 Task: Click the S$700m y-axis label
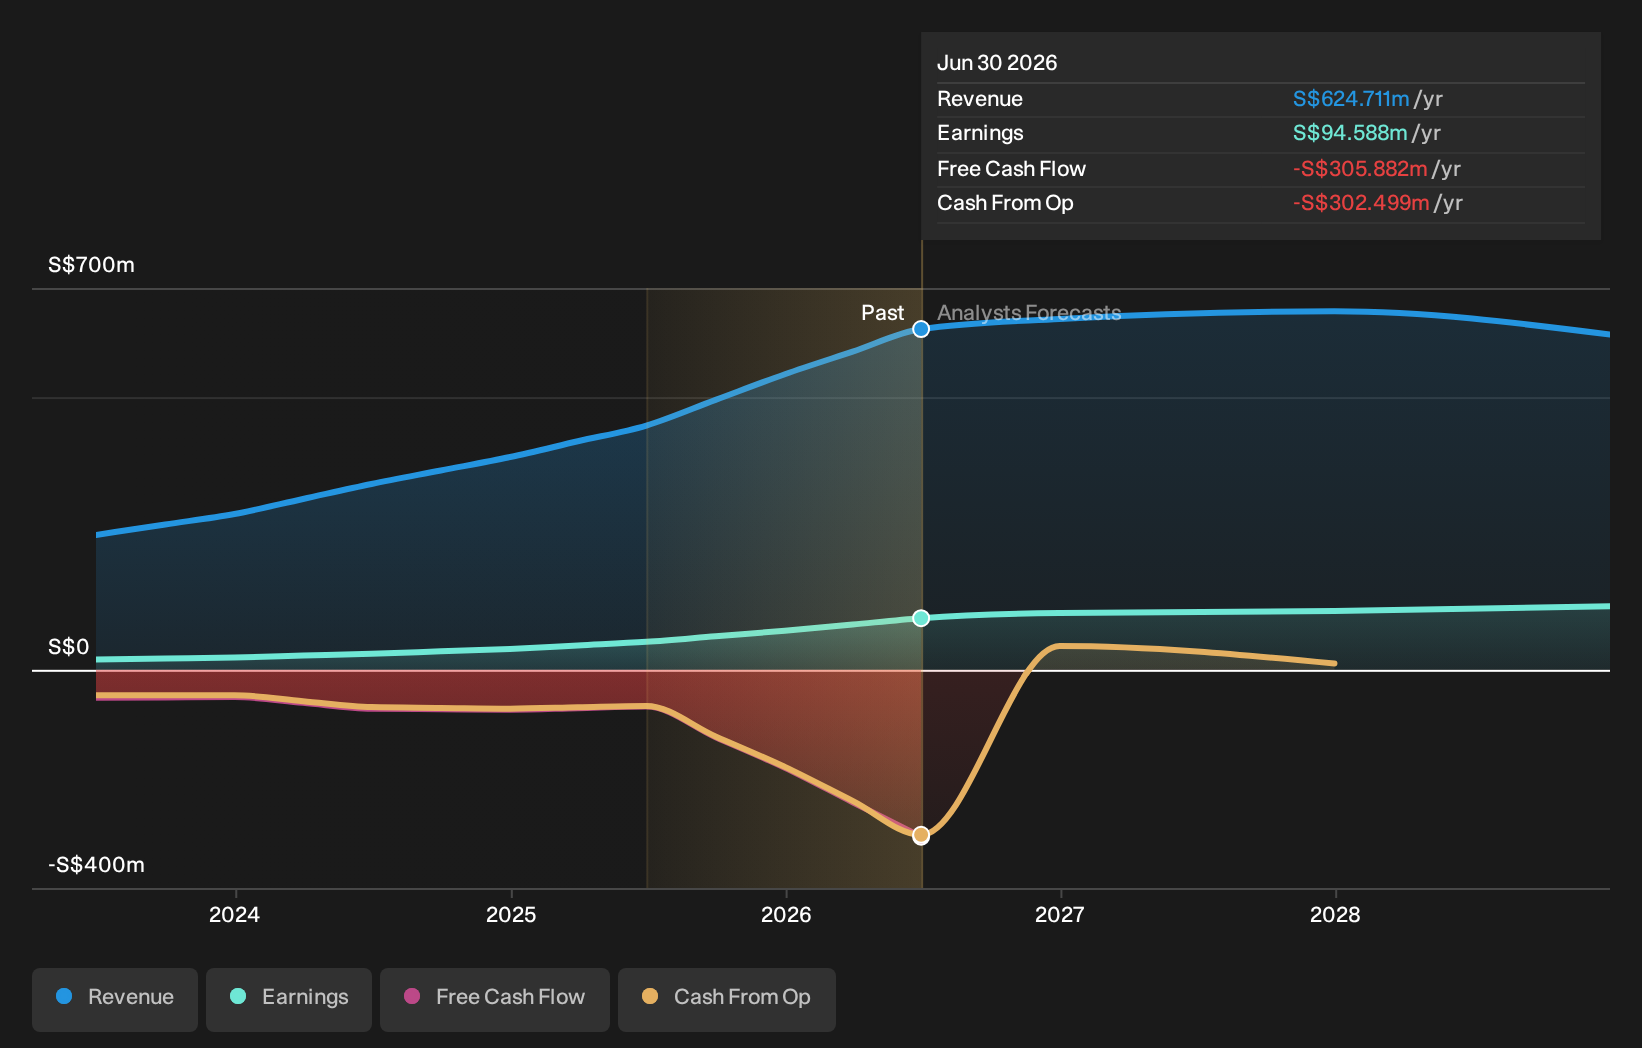tap(91, 265)
